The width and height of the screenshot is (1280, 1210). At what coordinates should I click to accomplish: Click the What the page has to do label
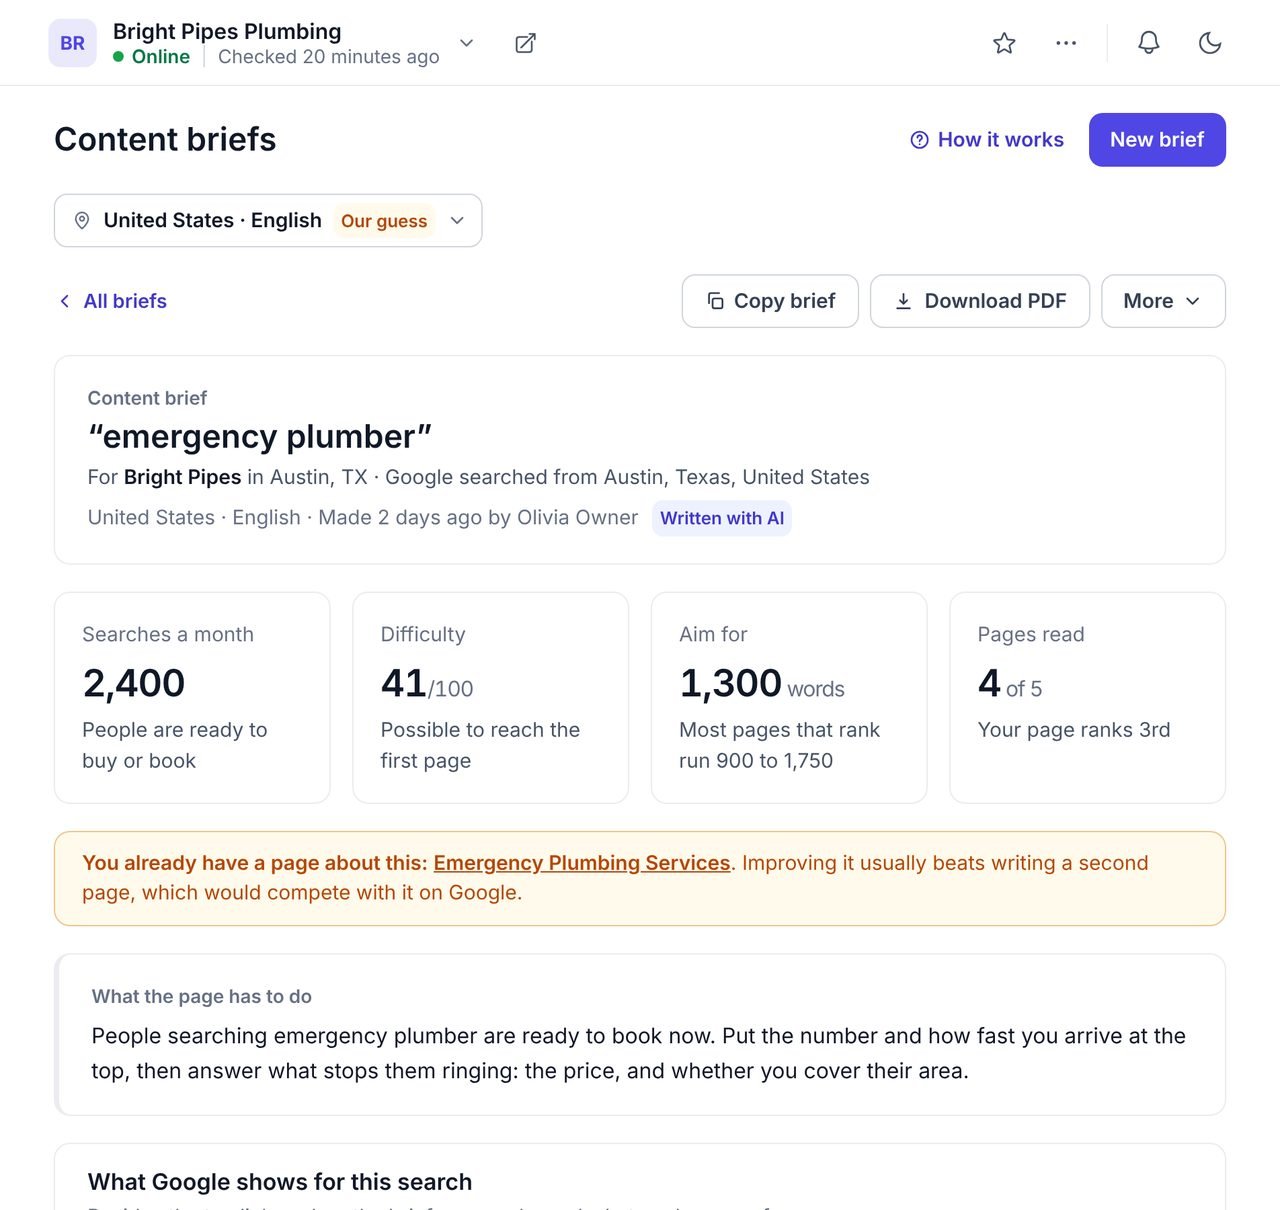pos(202,996)
